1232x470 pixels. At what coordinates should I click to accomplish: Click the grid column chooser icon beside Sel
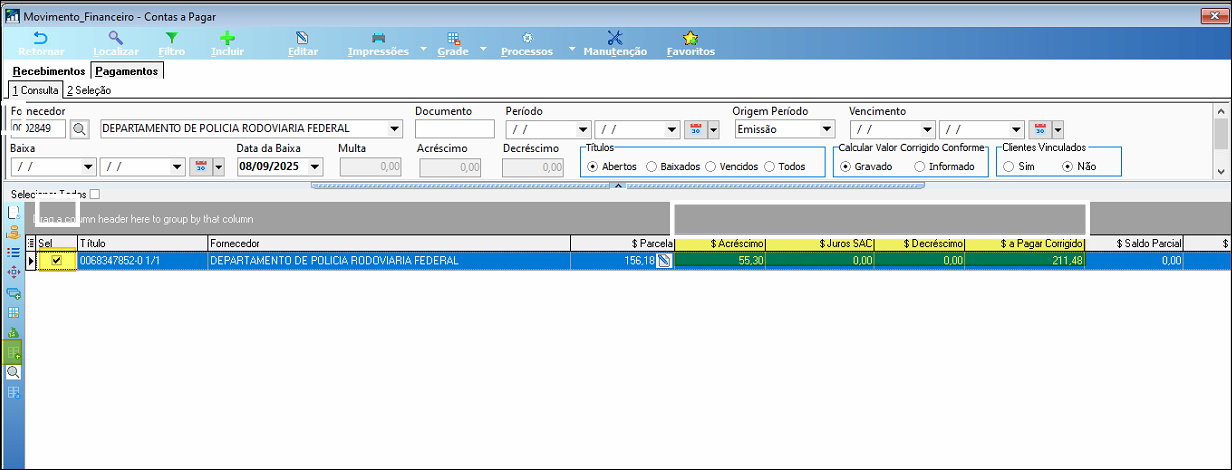tap(31, 243)
